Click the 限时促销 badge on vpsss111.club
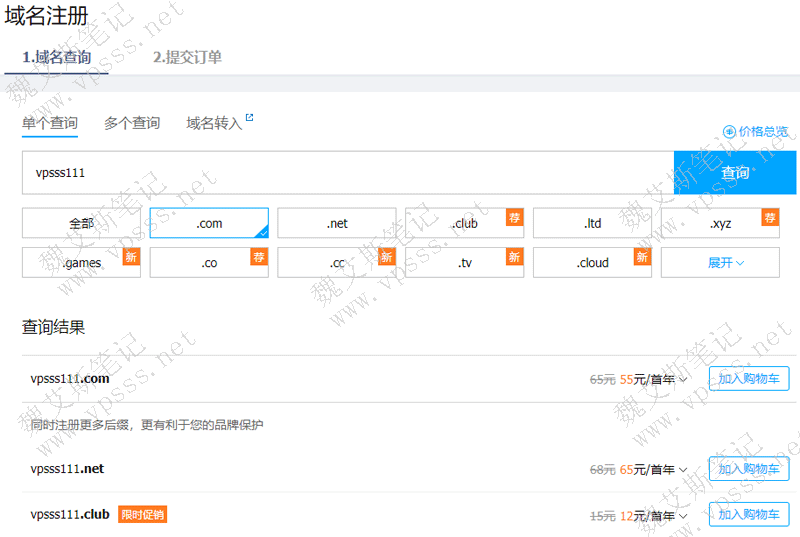 (142, 514)
